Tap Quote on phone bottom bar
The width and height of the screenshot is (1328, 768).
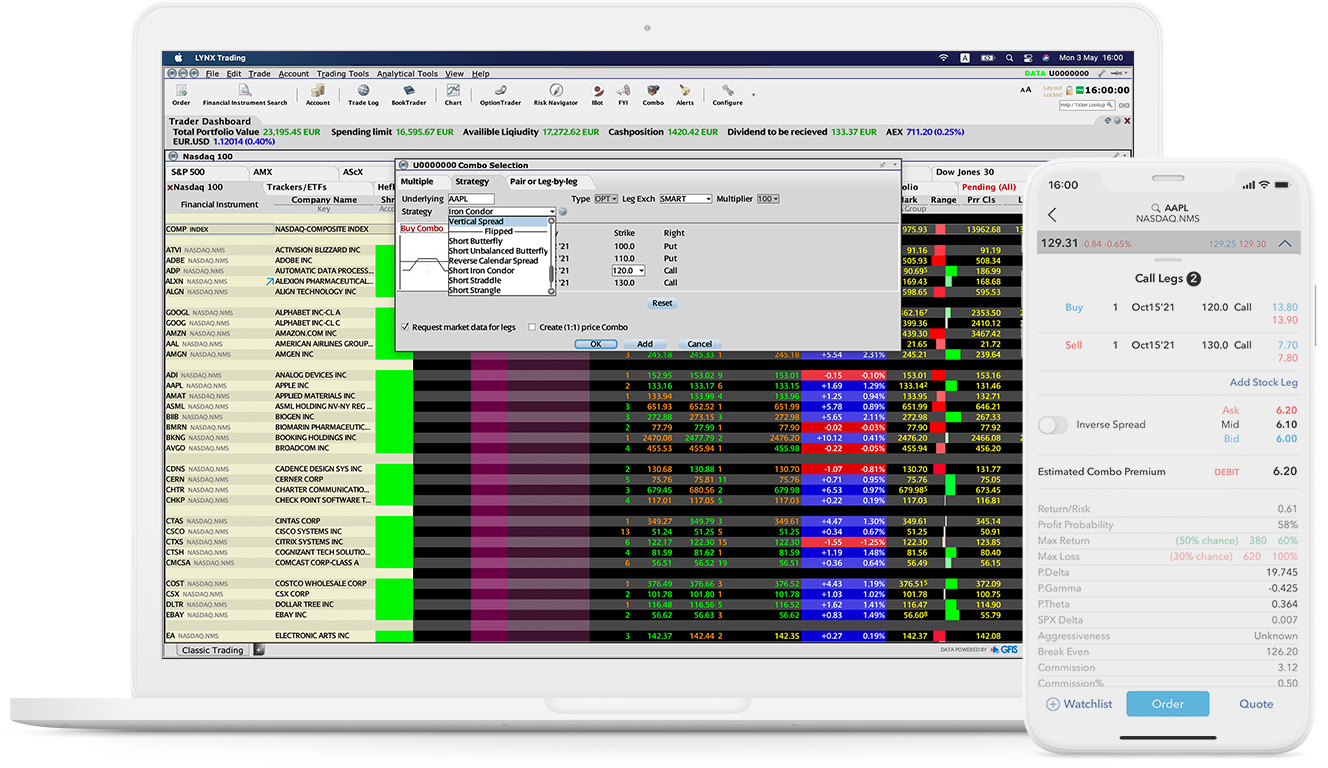click(x=1256, y=704)
